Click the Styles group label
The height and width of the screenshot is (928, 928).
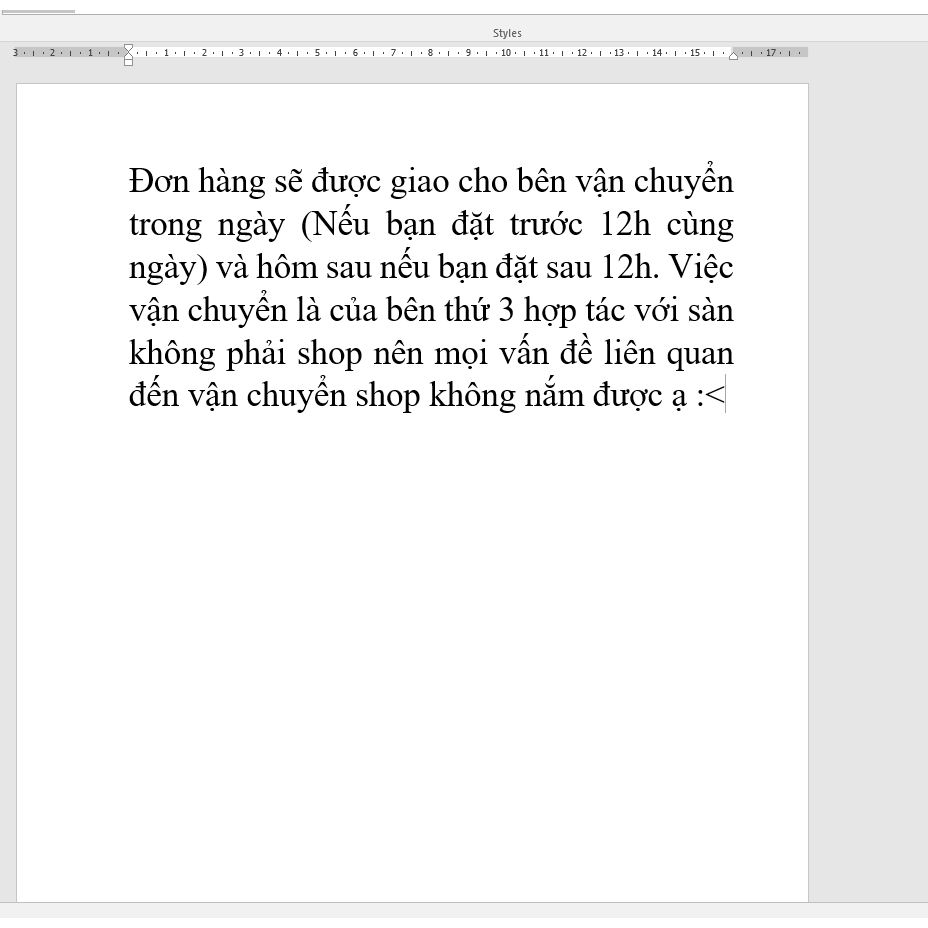click(x=507, y=33)
